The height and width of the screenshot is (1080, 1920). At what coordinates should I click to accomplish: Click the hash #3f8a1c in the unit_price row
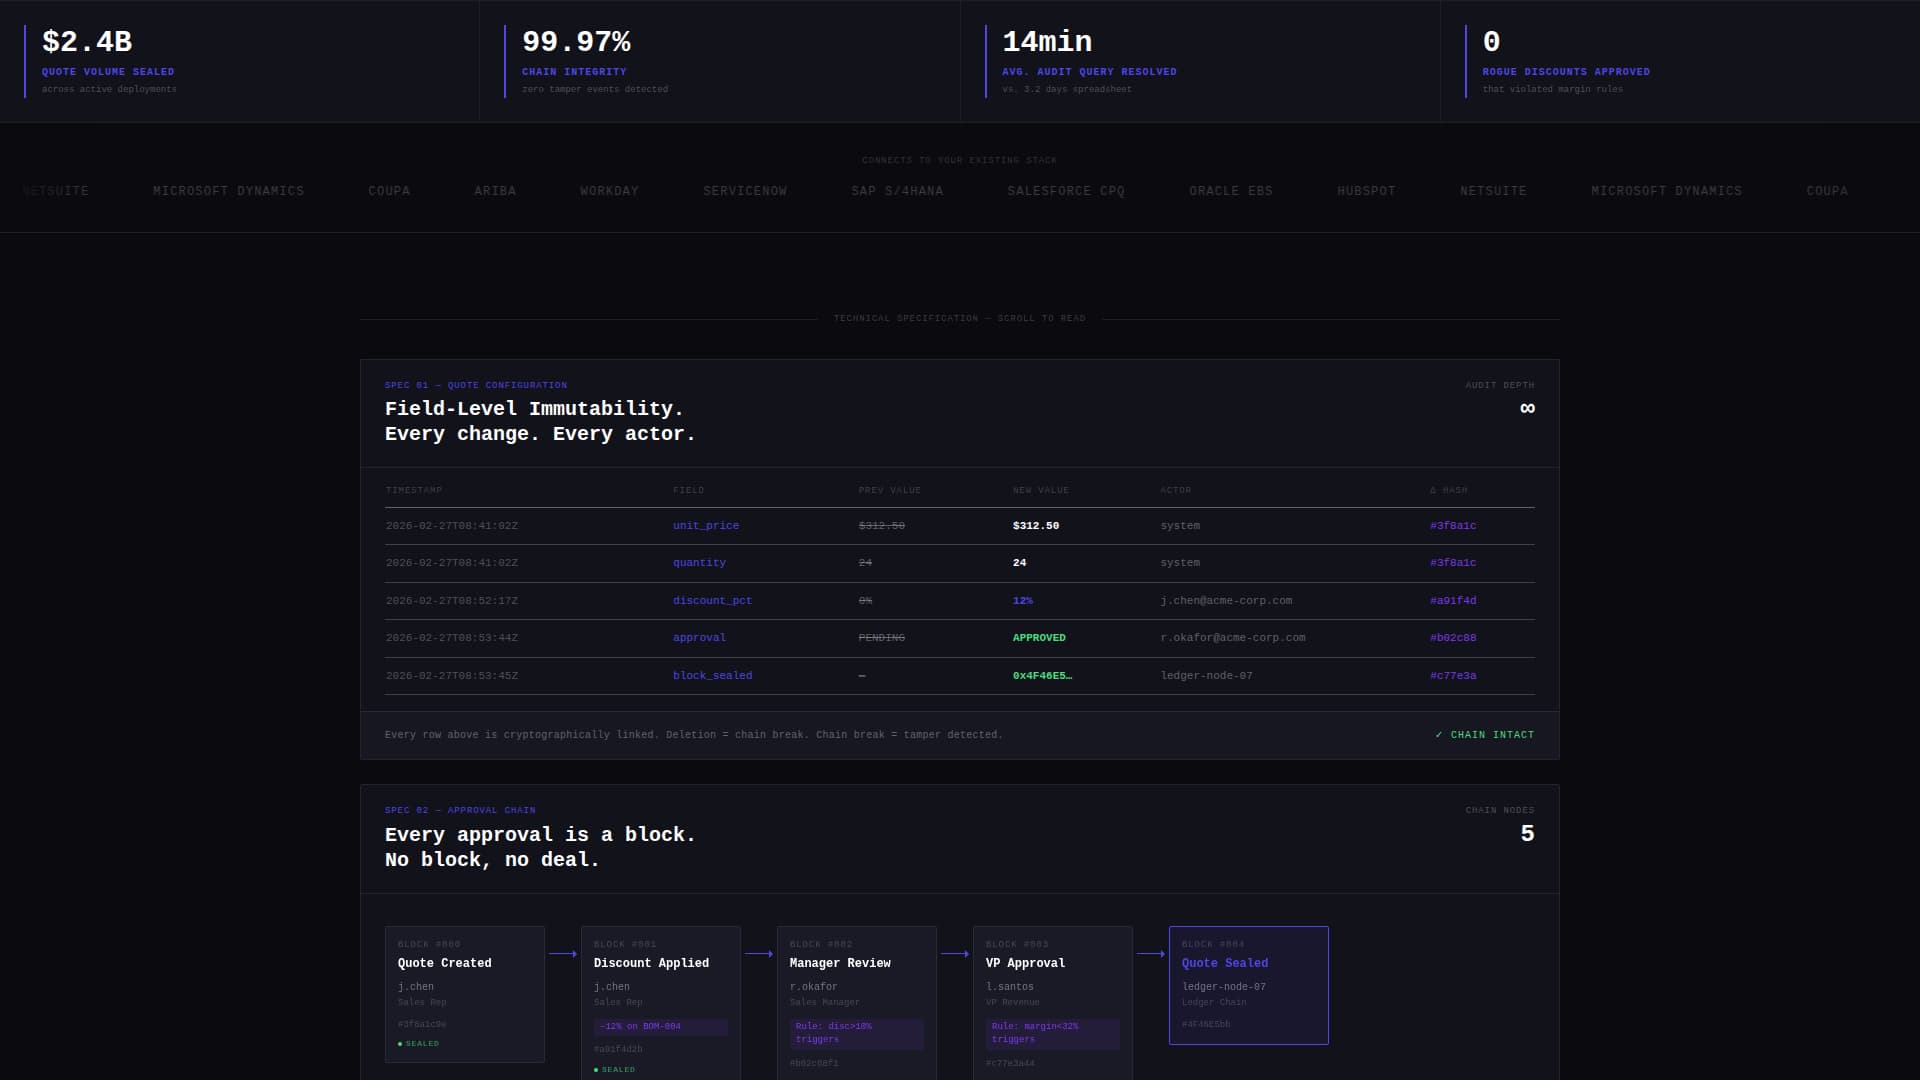1453,526
